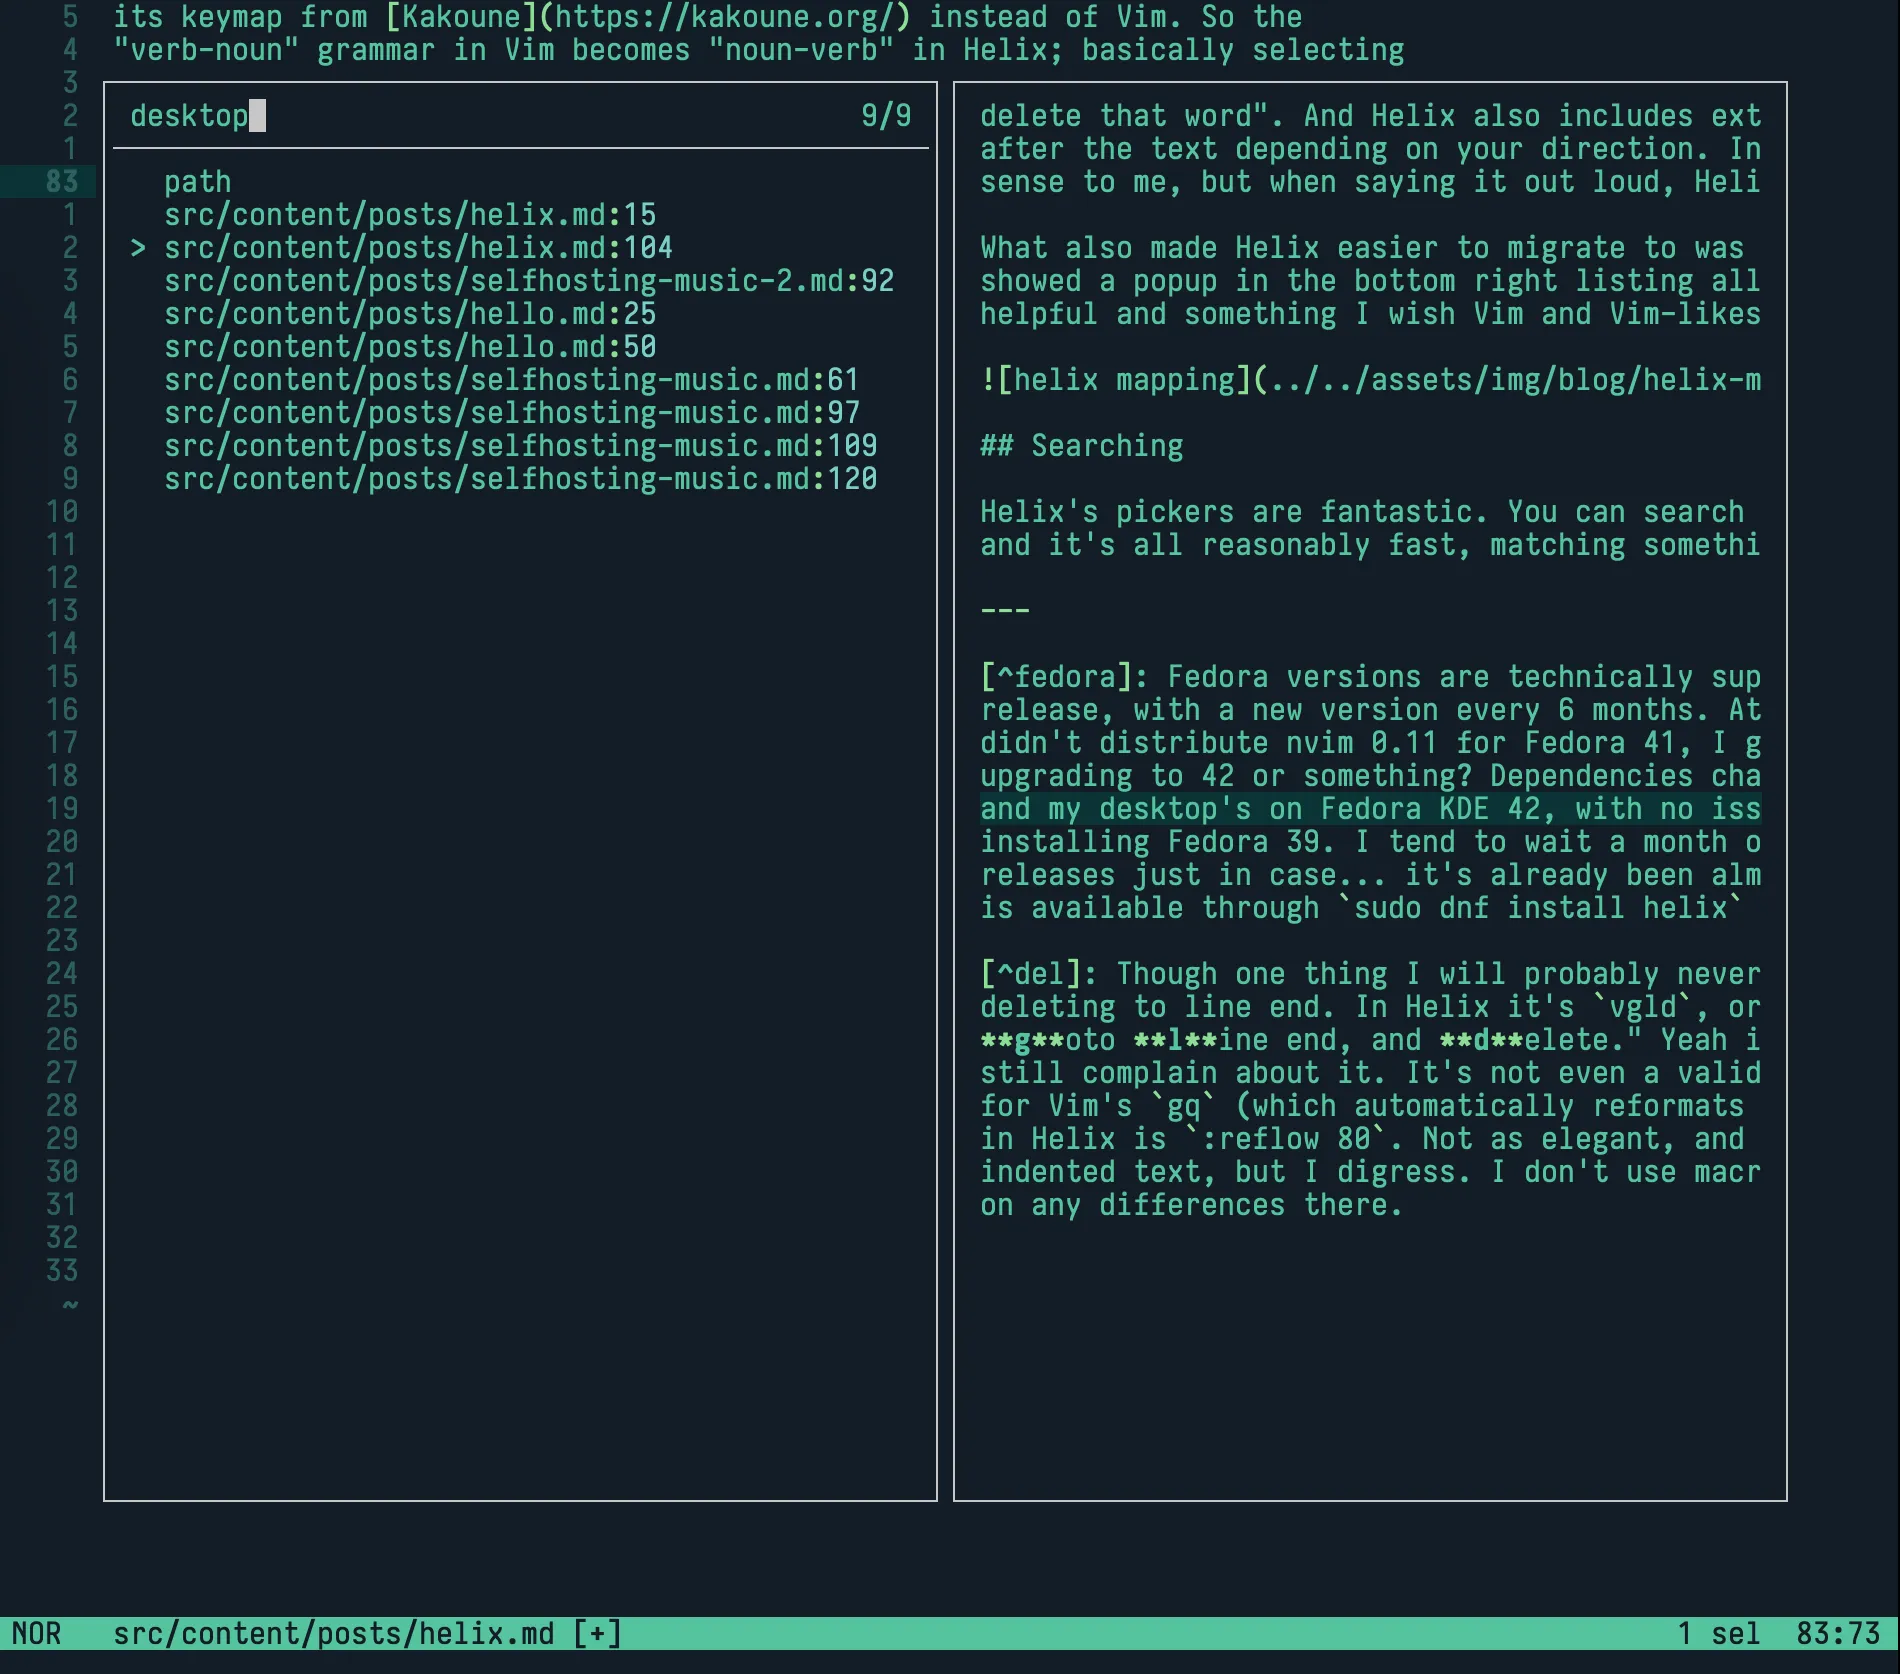
Task: Open the selfhosting-music-2.md:92 result
Action: point(528,281)
